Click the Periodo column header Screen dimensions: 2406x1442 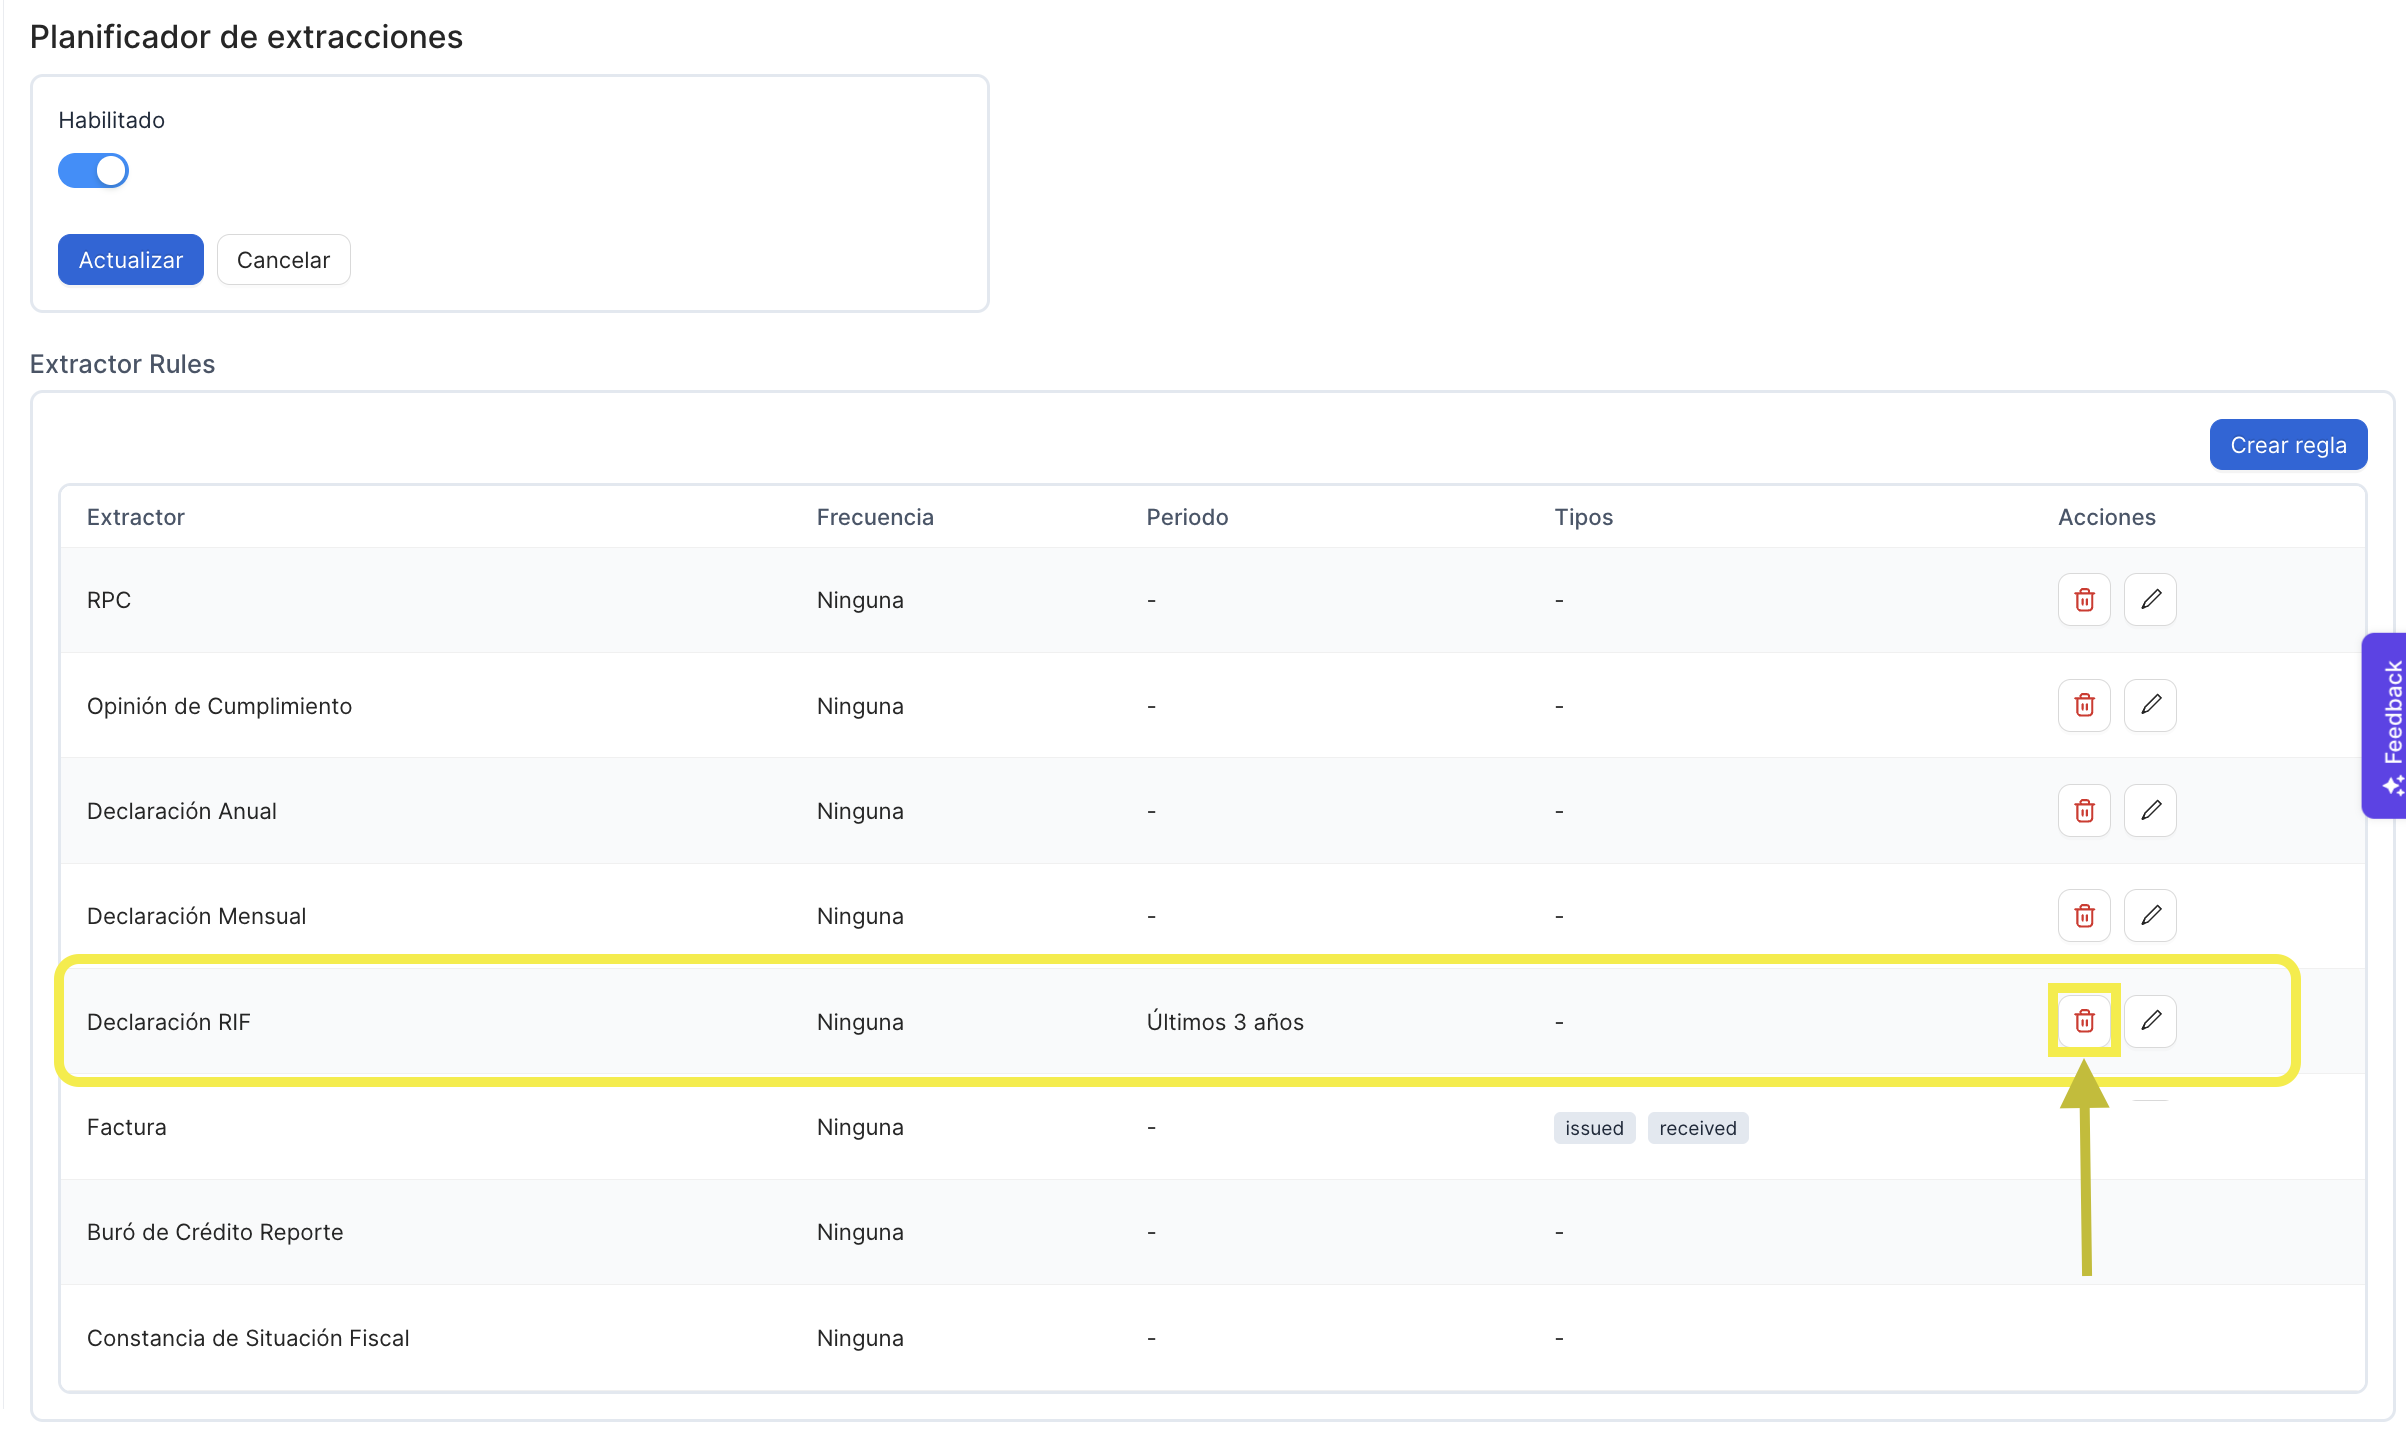[x=1187, y=517]
